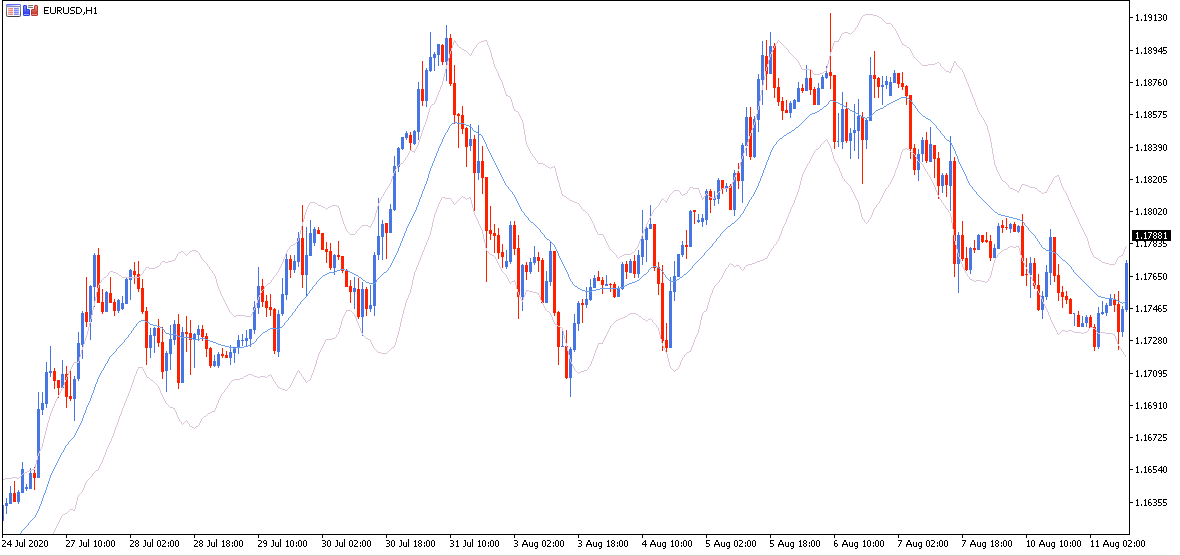Image resolution: width=1180 pixels, height=556 pixels.
Task: Click the 1.17465 price axis label
Action: (1148, 308)
